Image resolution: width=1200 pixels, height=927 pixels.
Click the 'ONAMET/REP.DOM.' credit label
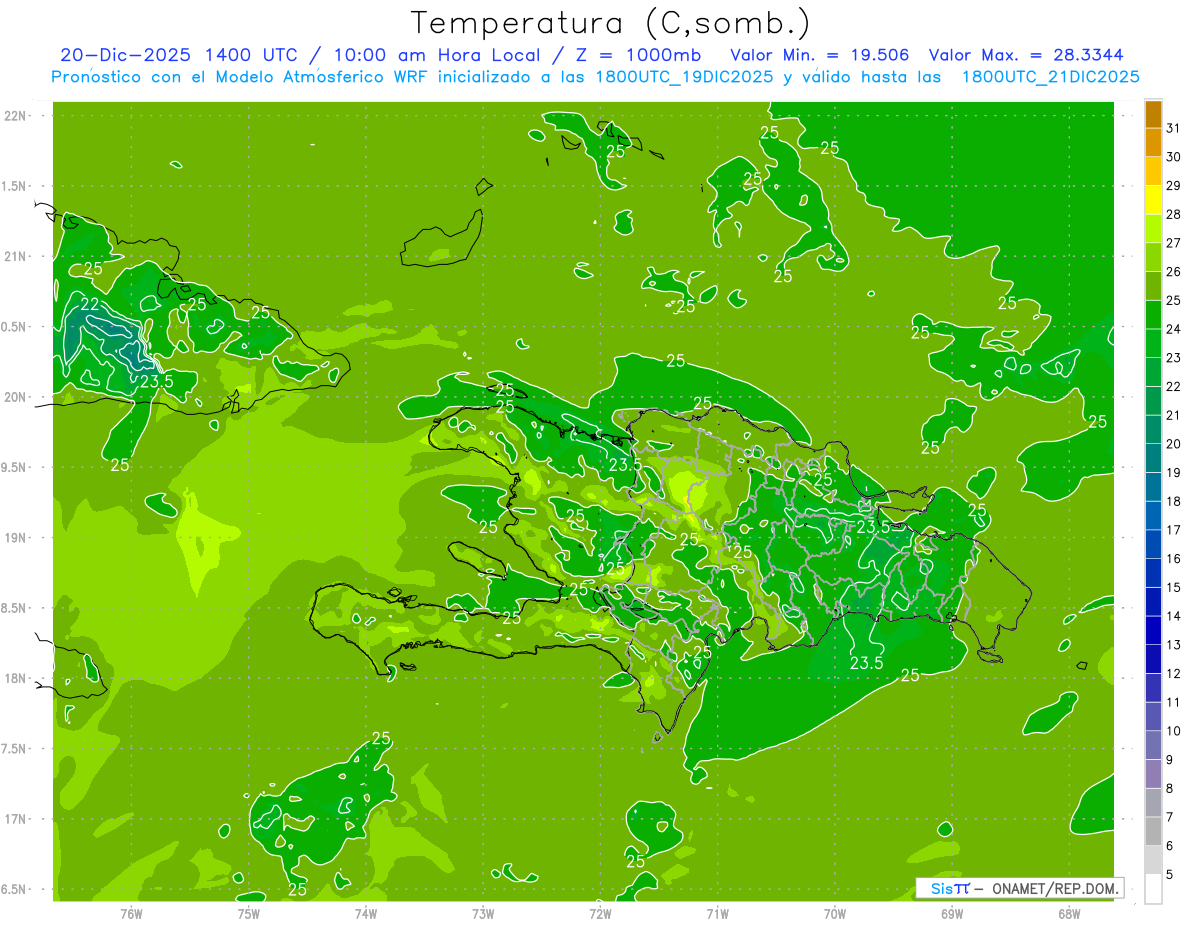(1055, 888)
